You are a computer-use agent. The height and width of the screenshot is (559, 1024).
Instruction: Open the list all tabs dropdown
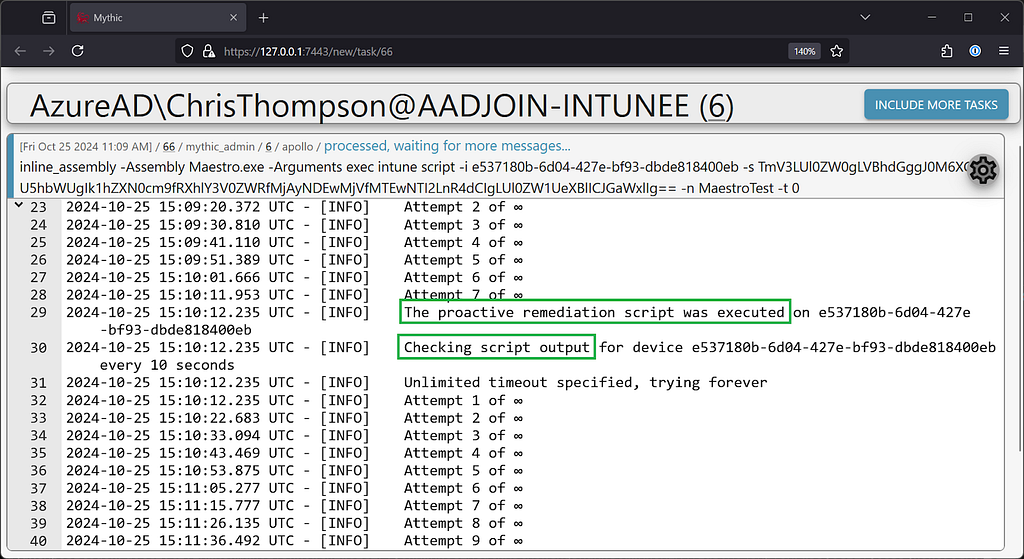pyautogui.click(x=865, y=18)
